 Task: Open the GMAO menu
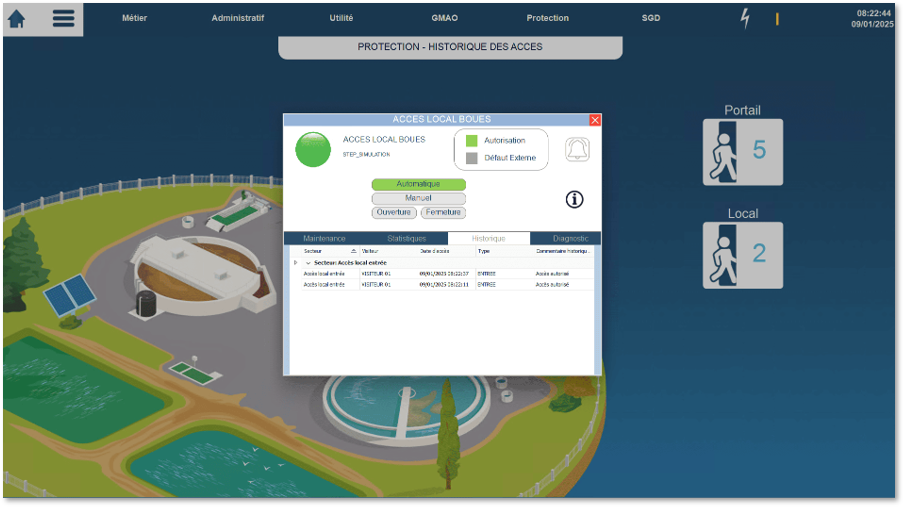(x=445, y=18)
